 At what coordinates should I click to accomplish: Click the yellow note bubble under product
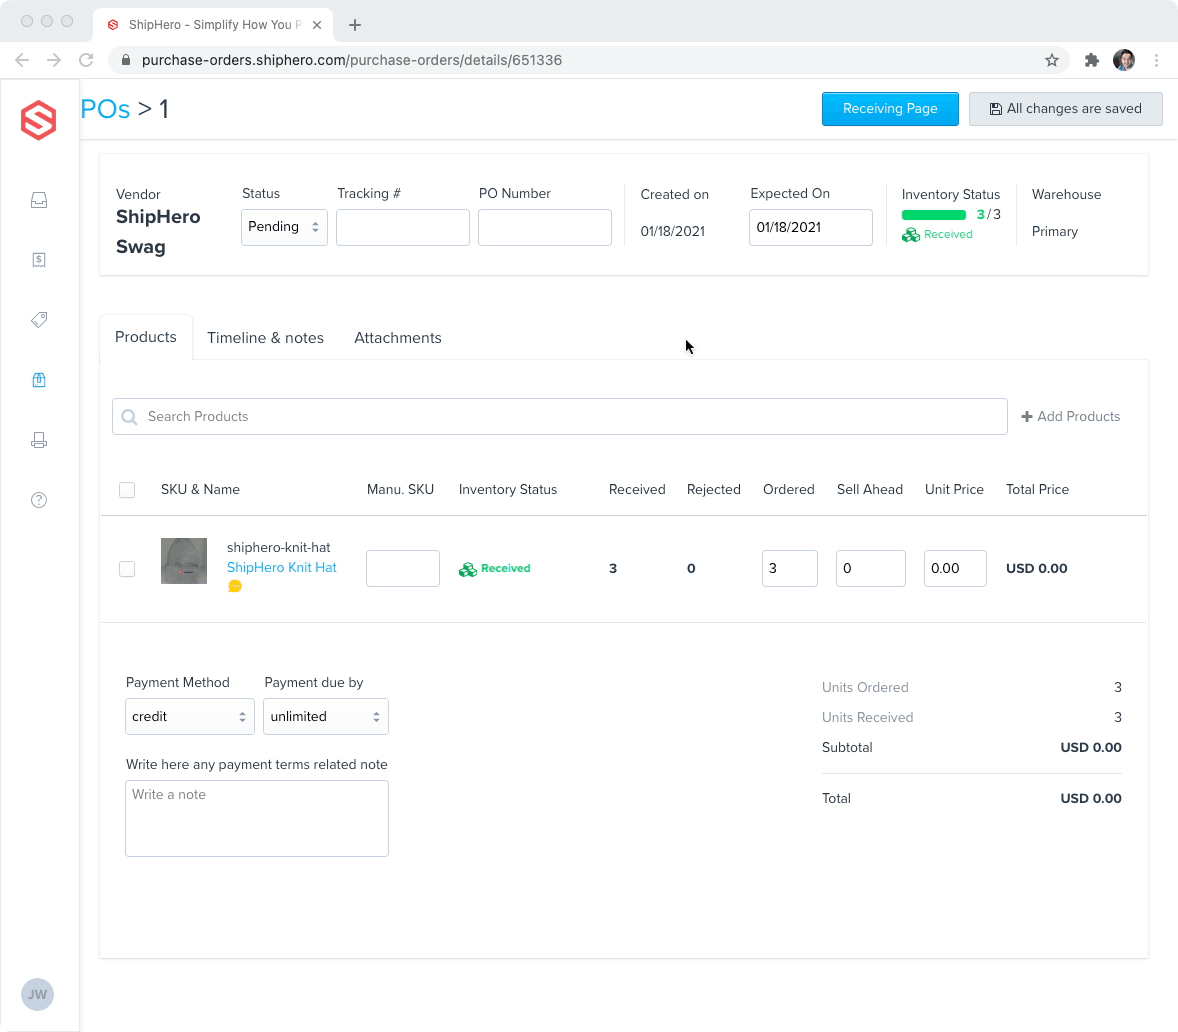click(x=235, y=586)
